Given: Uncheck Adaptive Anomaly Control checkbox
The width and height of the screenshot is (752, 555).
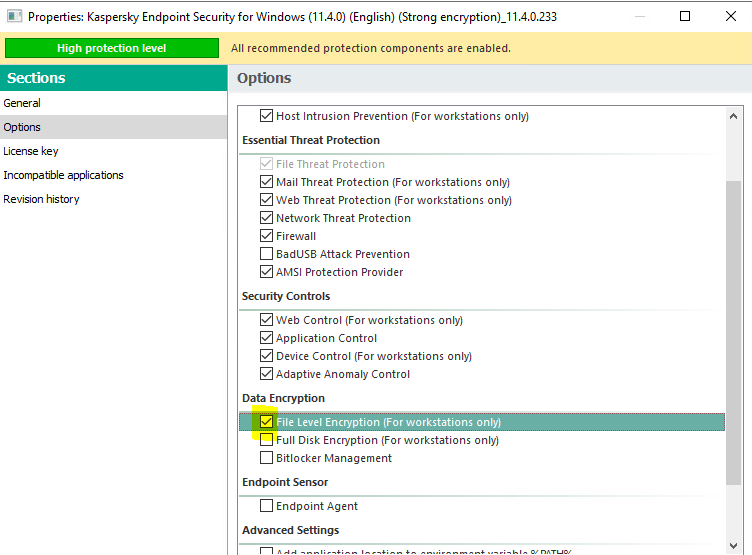Looking at the screenshot, I should pos(266,374).
